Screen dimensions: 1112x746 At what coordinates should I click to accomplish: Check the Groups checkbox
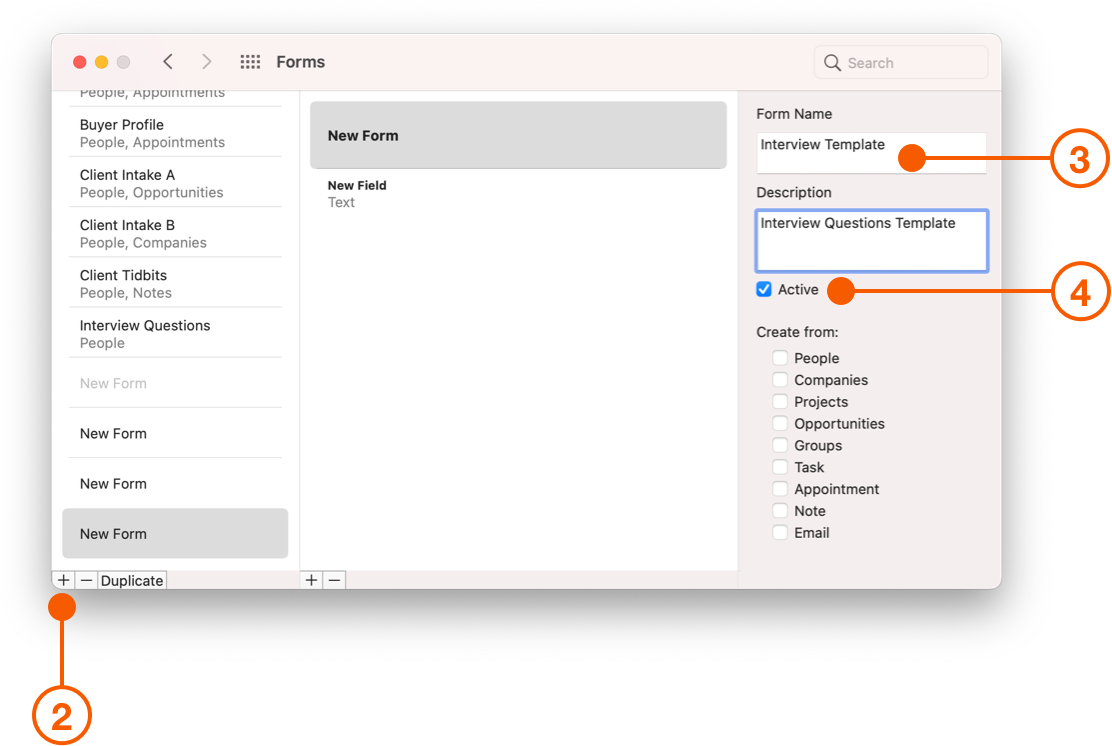pos(780,445)
